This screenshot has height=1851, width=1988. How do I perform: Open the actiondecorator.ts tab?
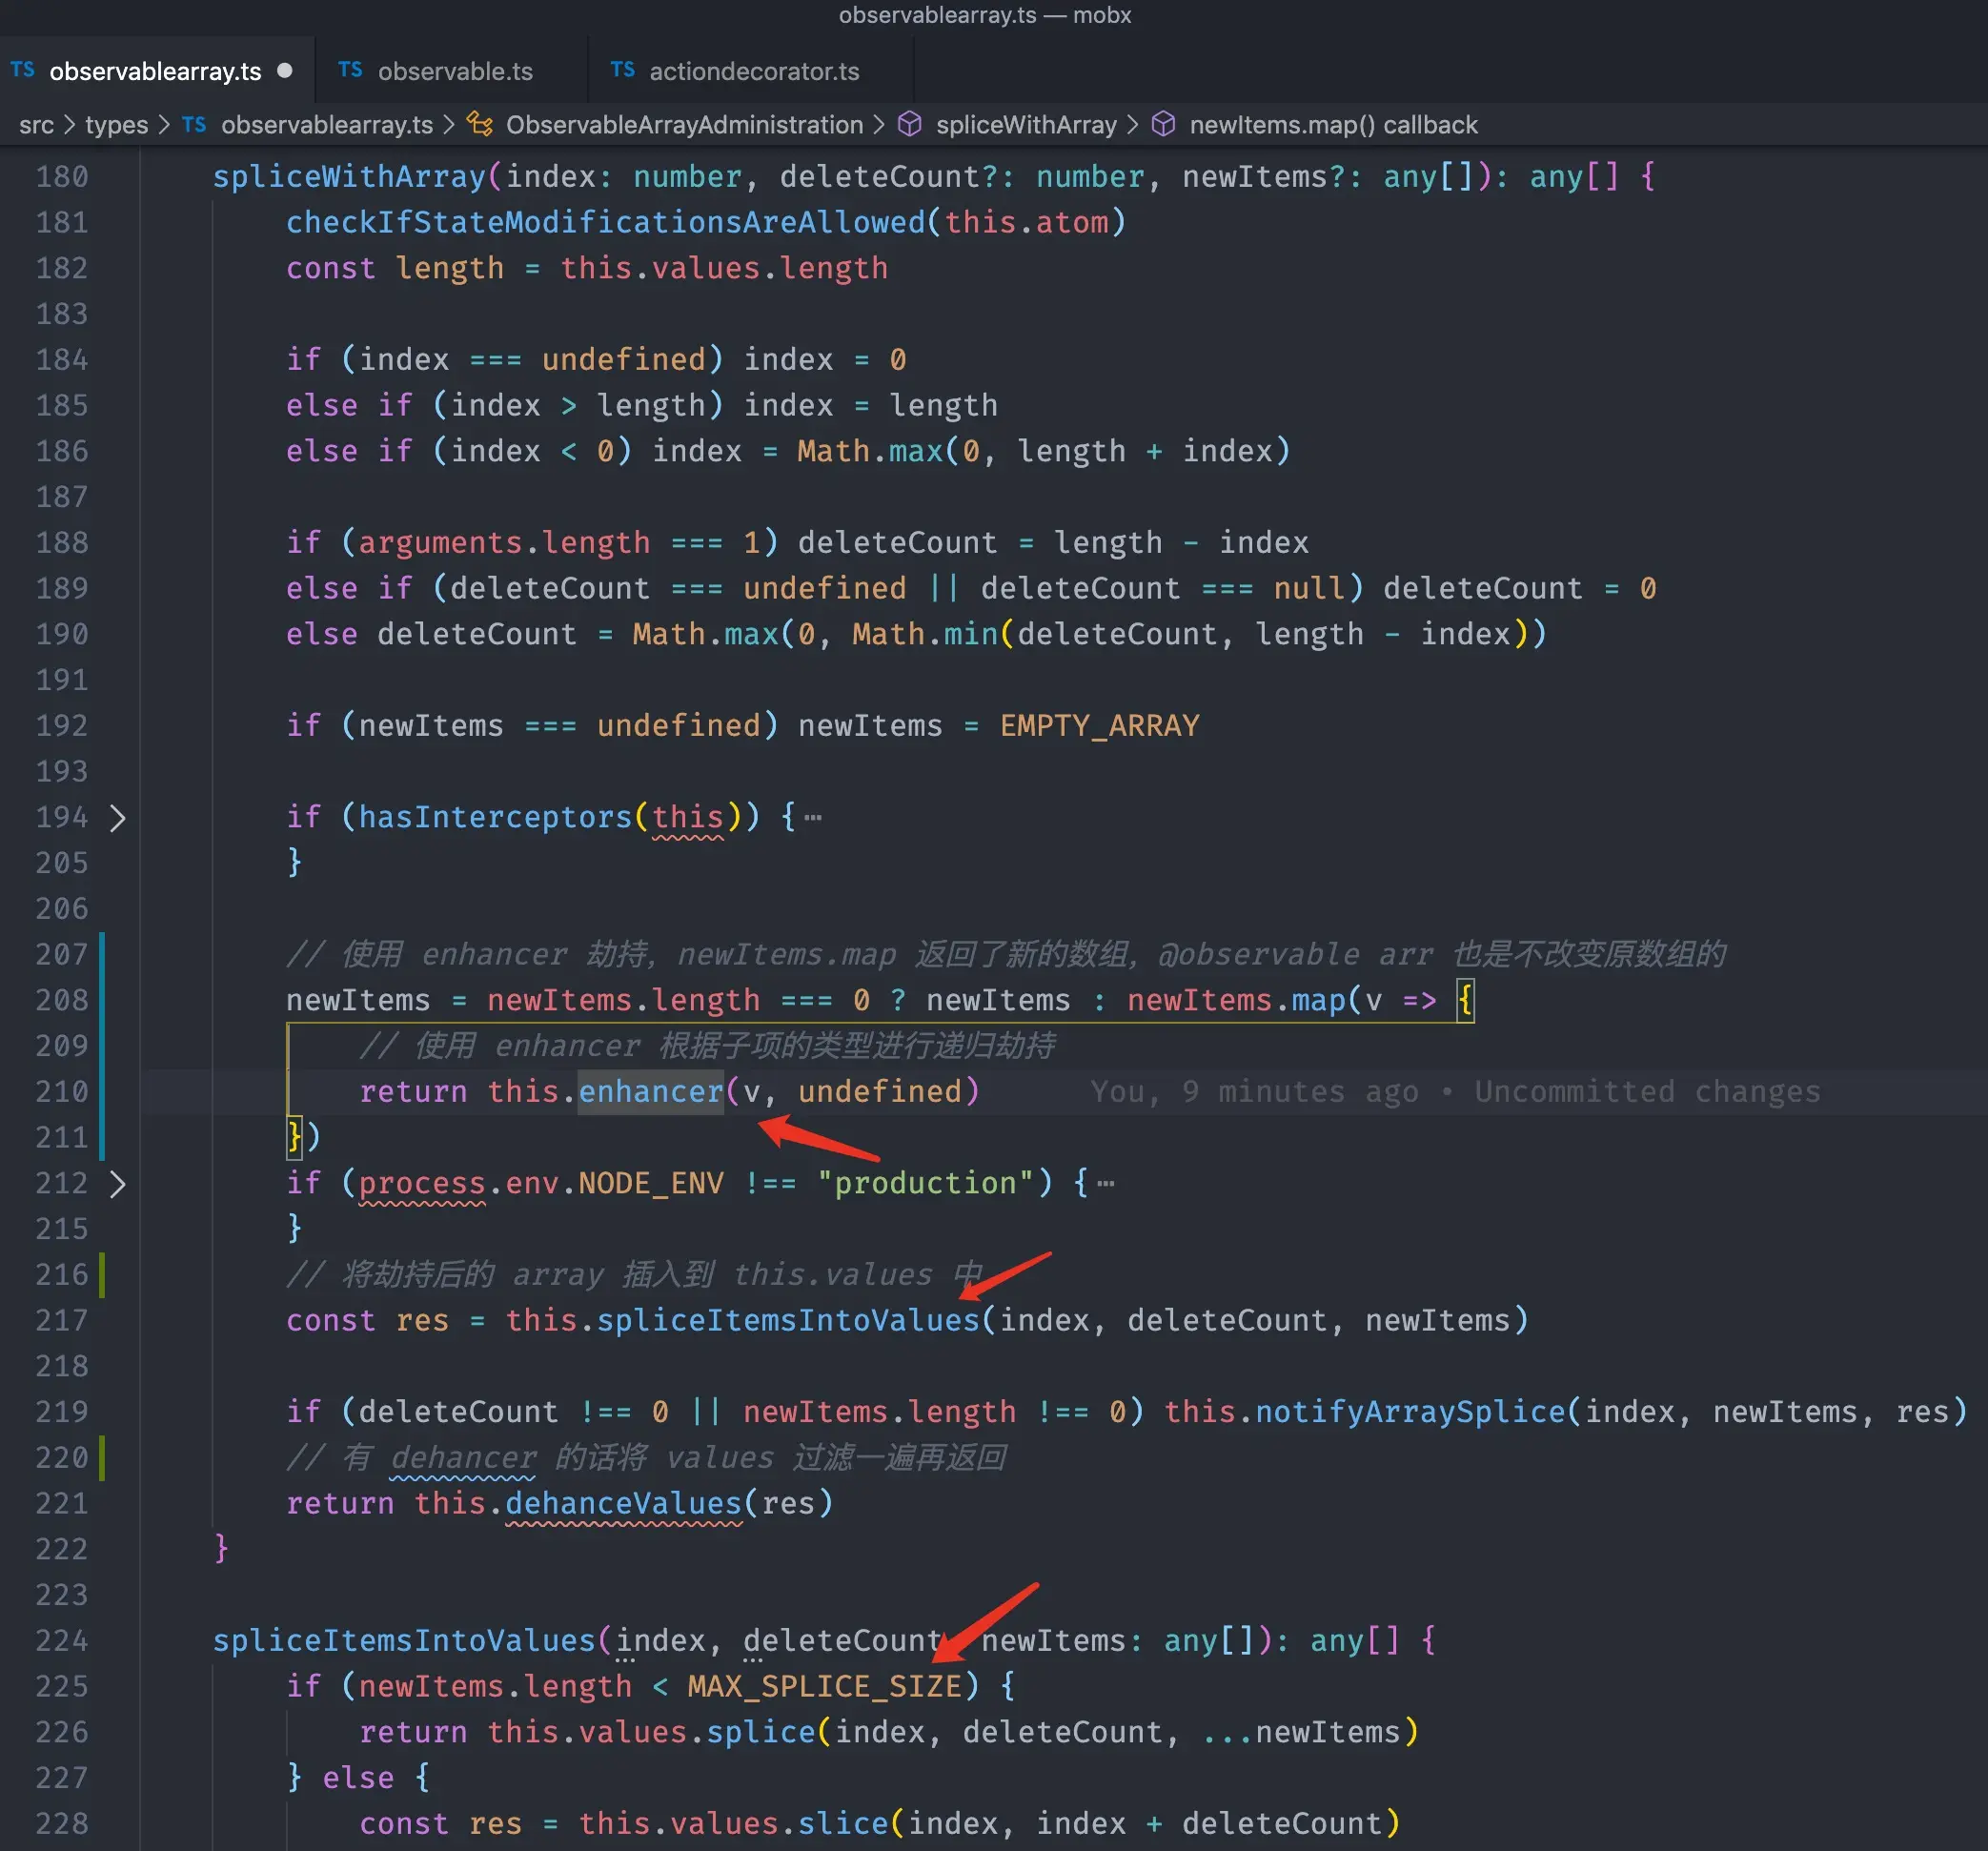(753, 70)
